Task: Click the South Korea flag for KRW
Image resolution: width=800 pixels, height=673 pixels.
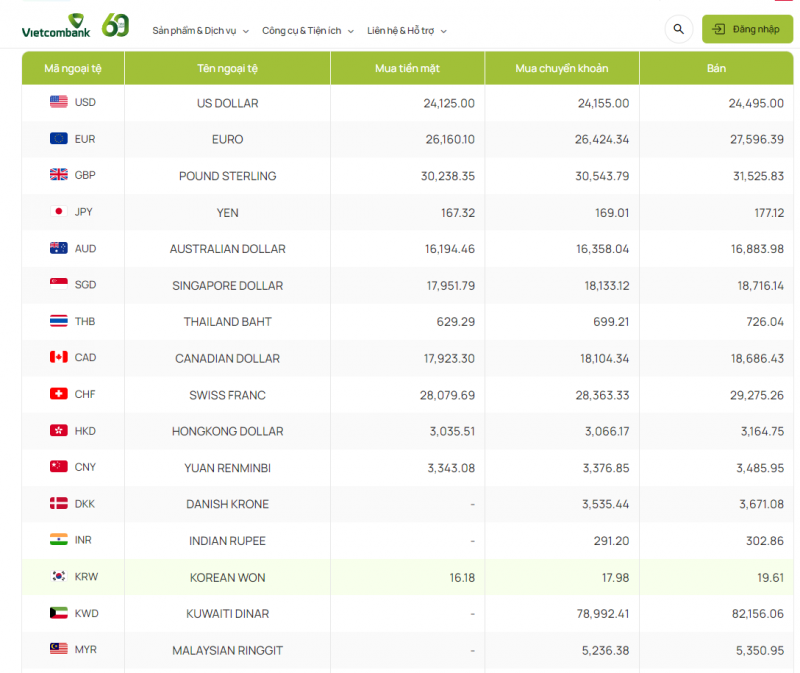Action: click(x=59, y=577)
